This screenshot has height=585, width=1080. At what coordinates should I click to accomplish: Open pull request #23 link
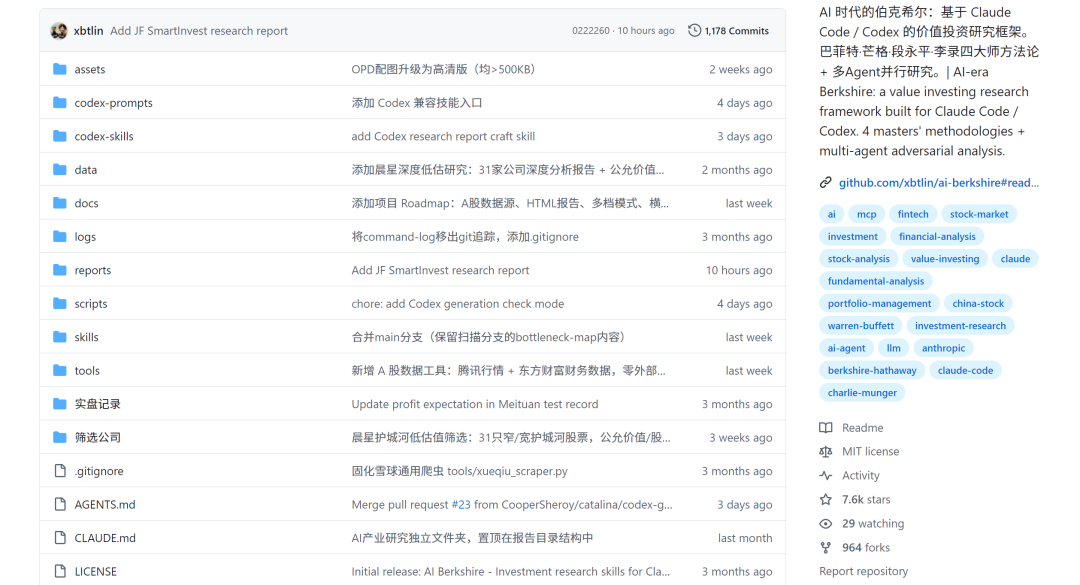click(461, 504)
